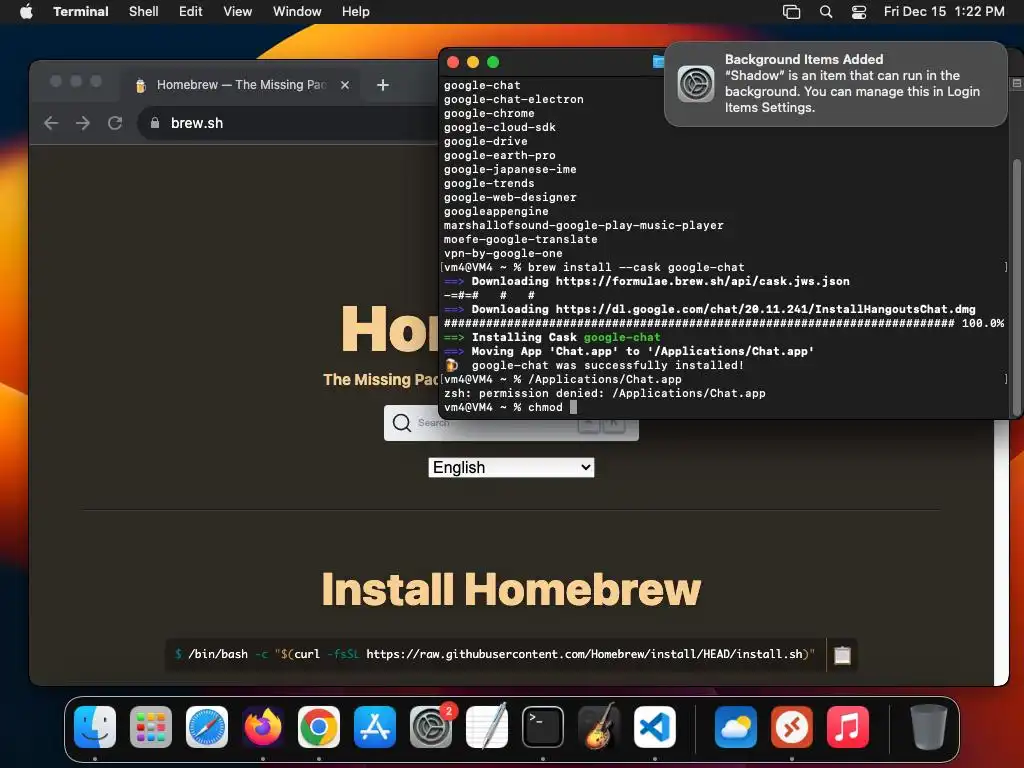1024x768 pixels.
Task: Open the Edit menu
Action: 190,11
